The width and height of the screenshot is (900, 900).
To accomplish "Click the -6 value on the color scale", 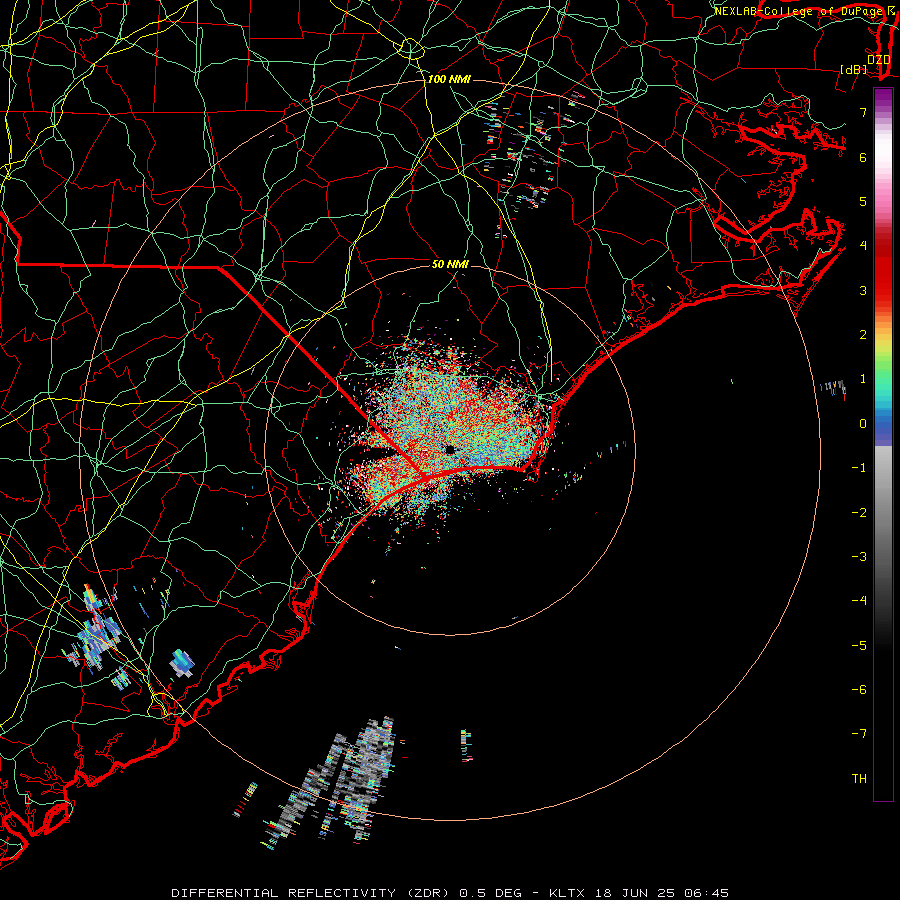I will point(859,690).
